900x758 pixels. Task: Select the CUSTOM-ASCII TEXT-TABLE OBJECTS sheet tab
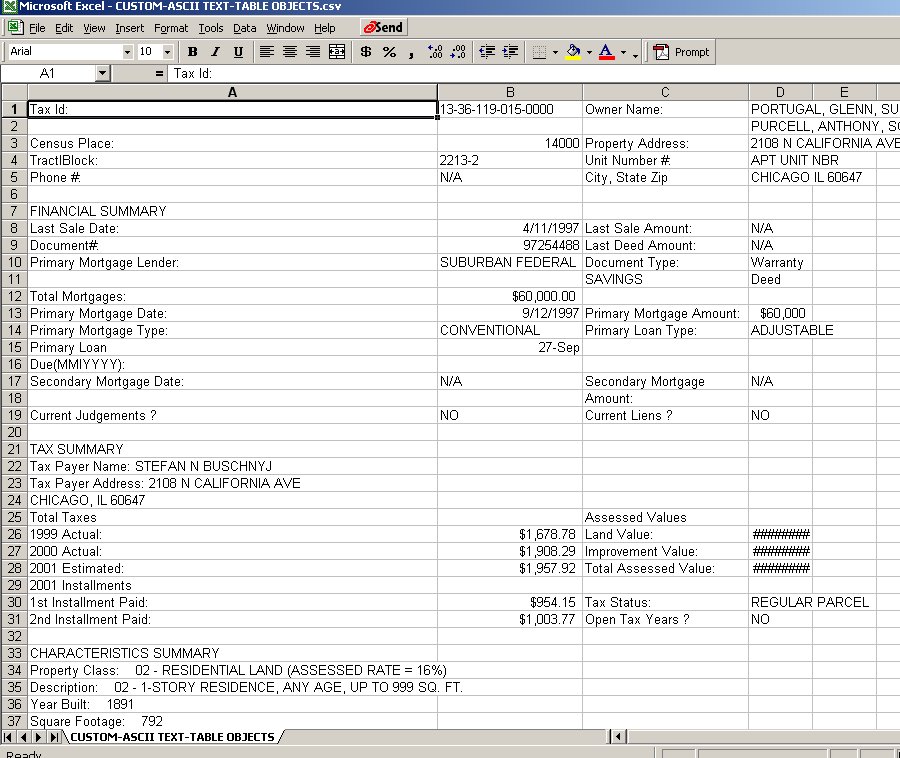(x=172, y=737)
